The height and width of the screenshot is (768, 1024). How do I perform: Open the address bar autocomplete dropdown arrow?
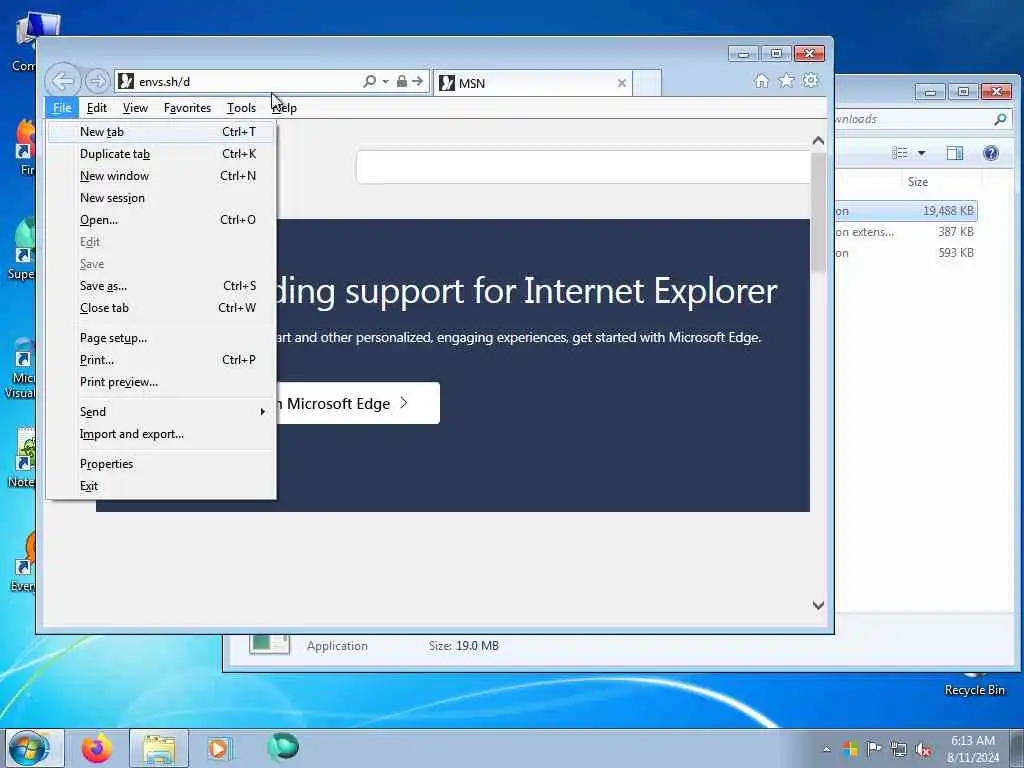point(385,82)
